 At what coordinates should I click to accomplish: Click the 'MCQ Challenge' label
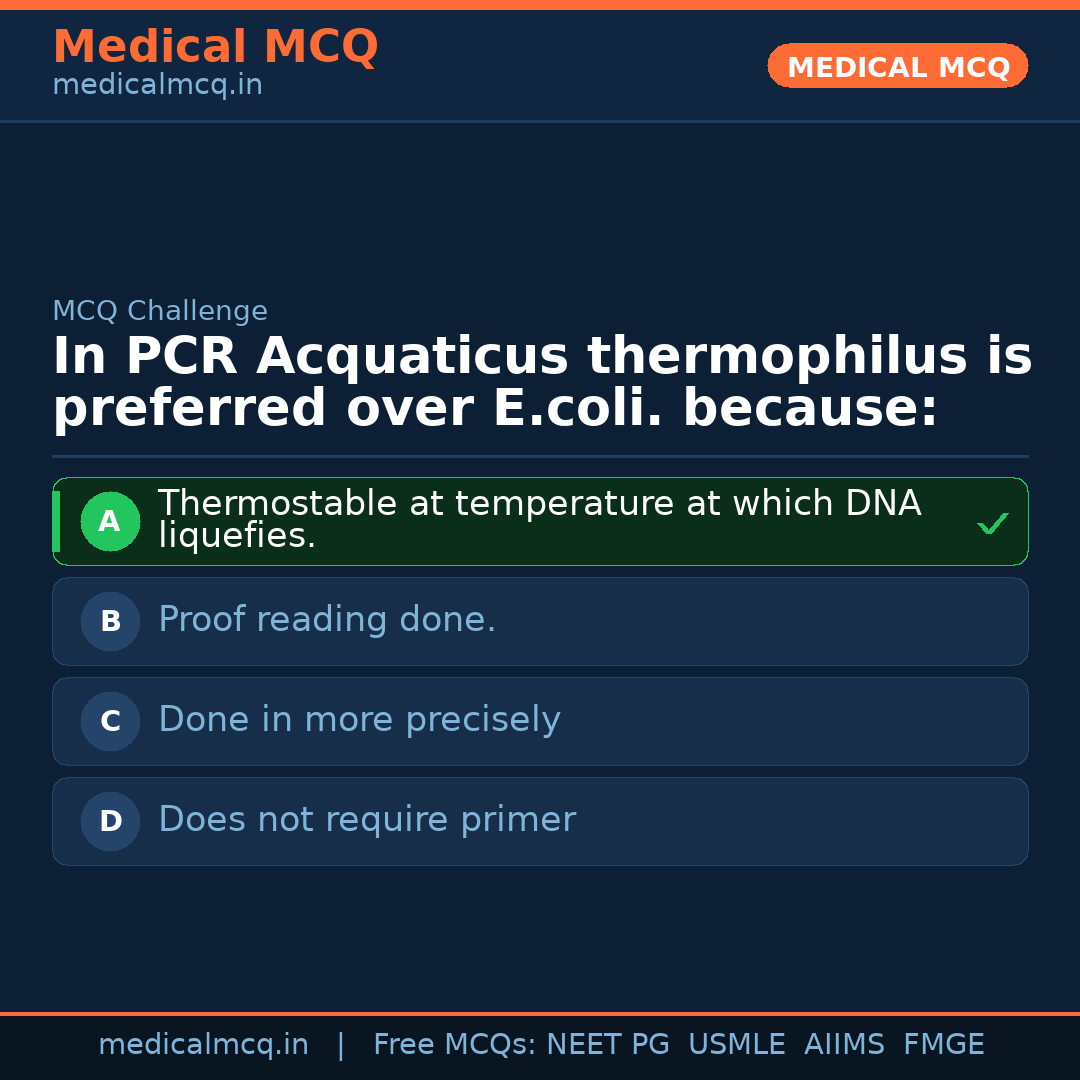tap(160, 311)
